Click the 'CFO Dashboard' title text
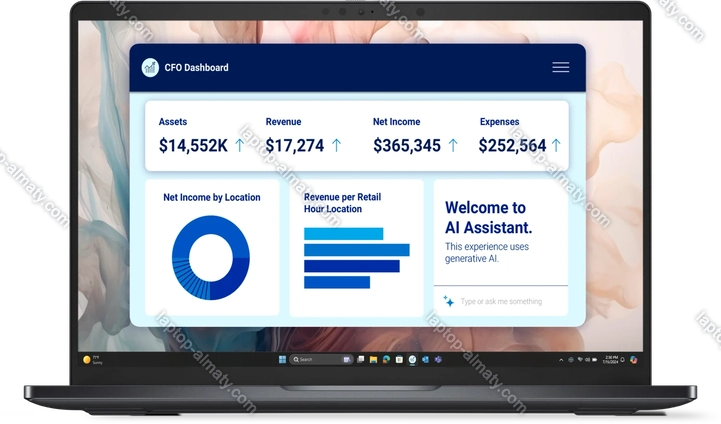 197,68
